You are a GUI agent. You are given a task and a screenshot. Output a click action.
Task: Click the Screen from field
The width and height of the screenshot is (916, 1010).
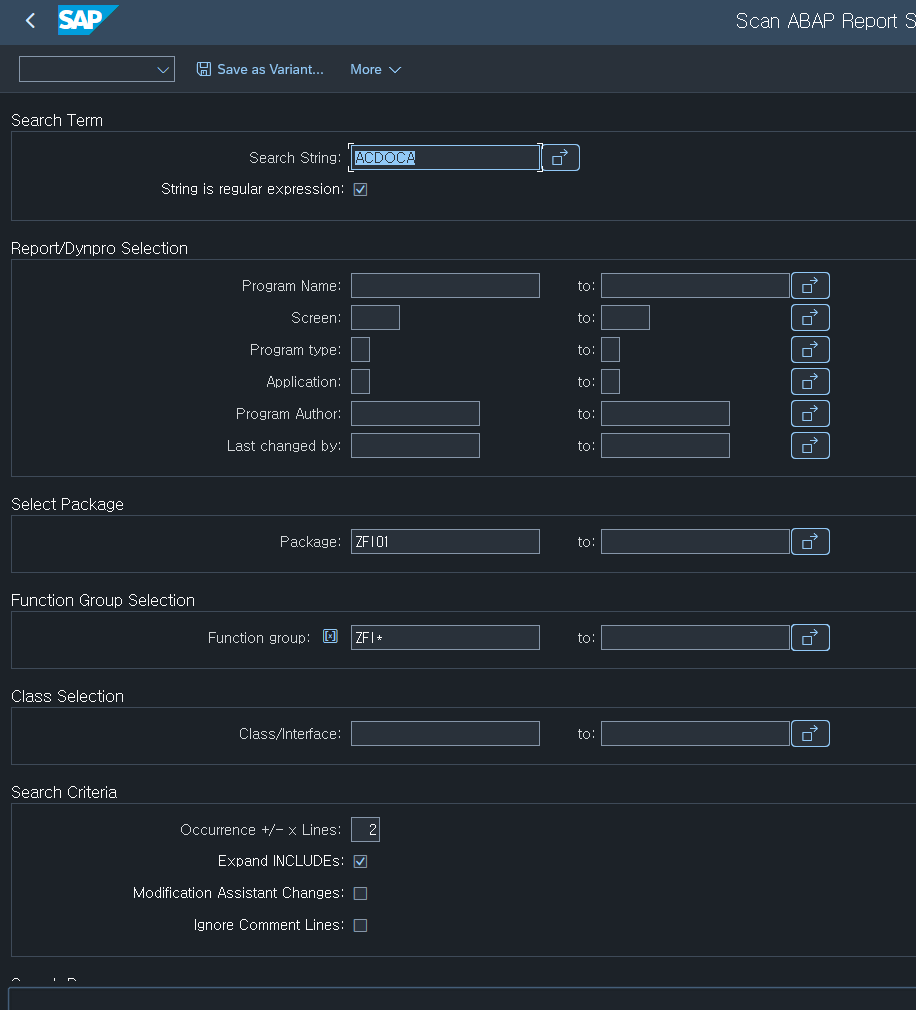click(376, 318)
